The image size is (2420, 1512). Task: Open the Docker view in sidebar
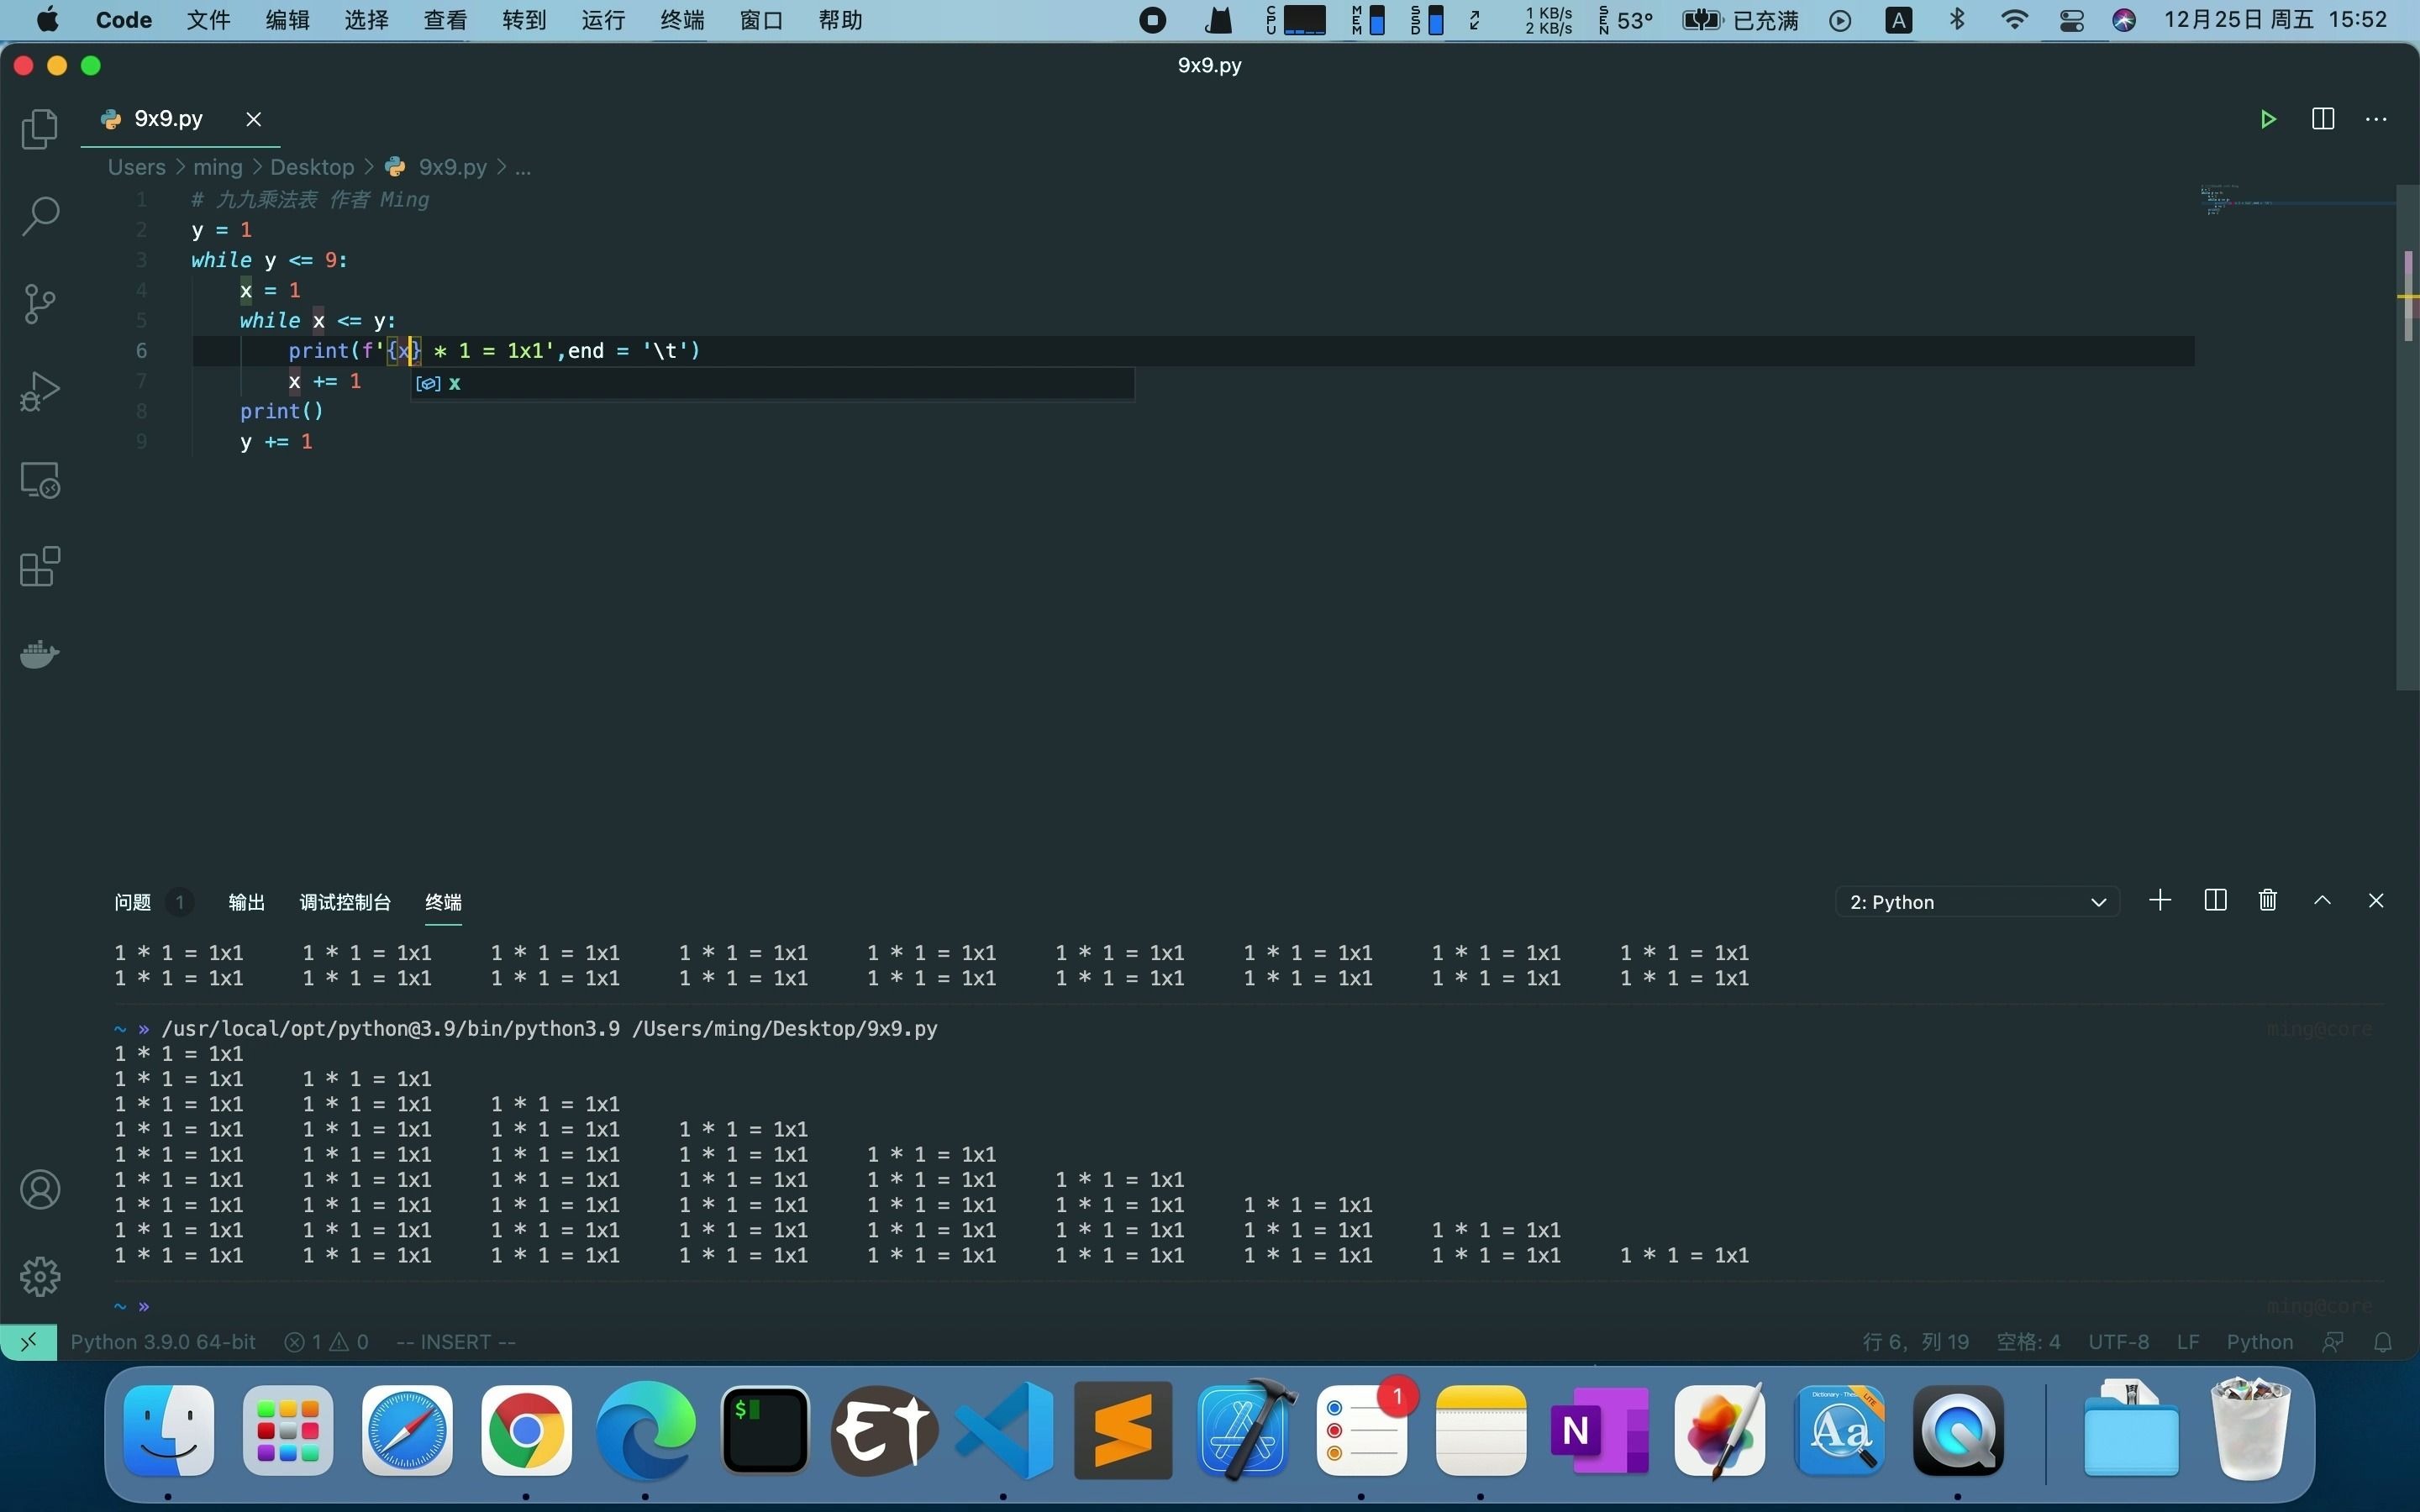(40, 654)
